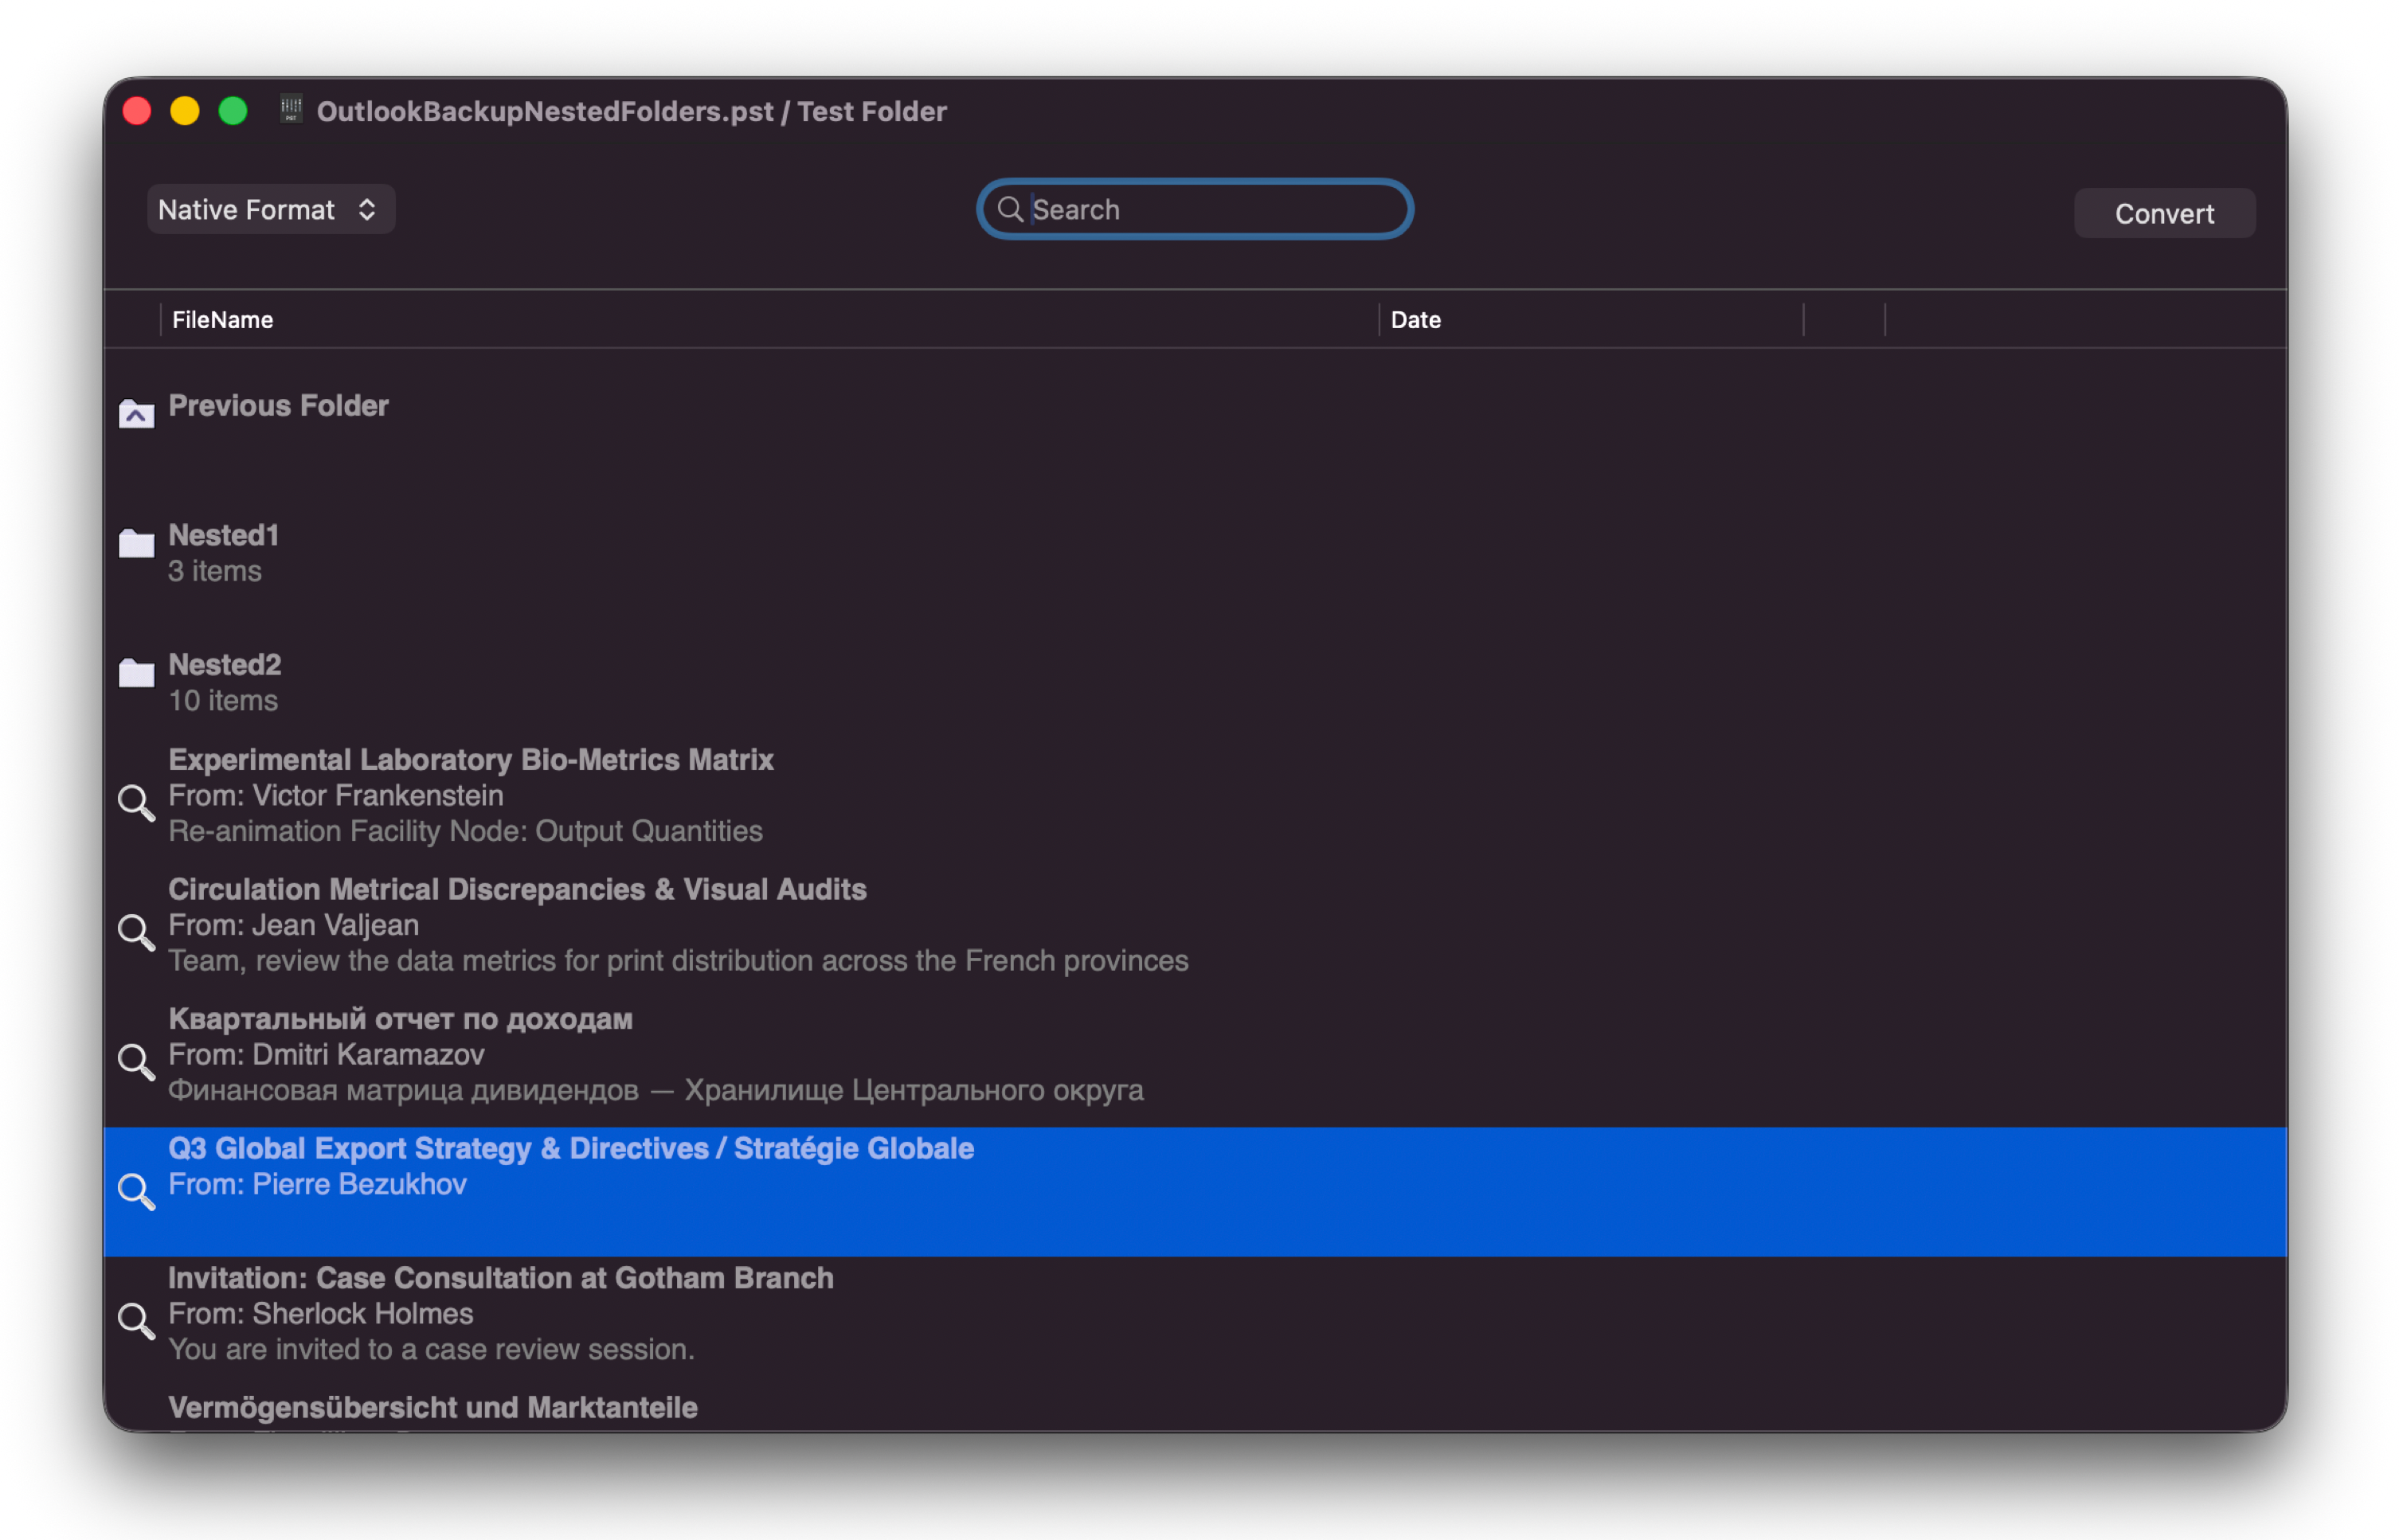The height and width of the screenshot is (1540, 2399).
Task: Click the Search input field
Action: pos(1196,210)
